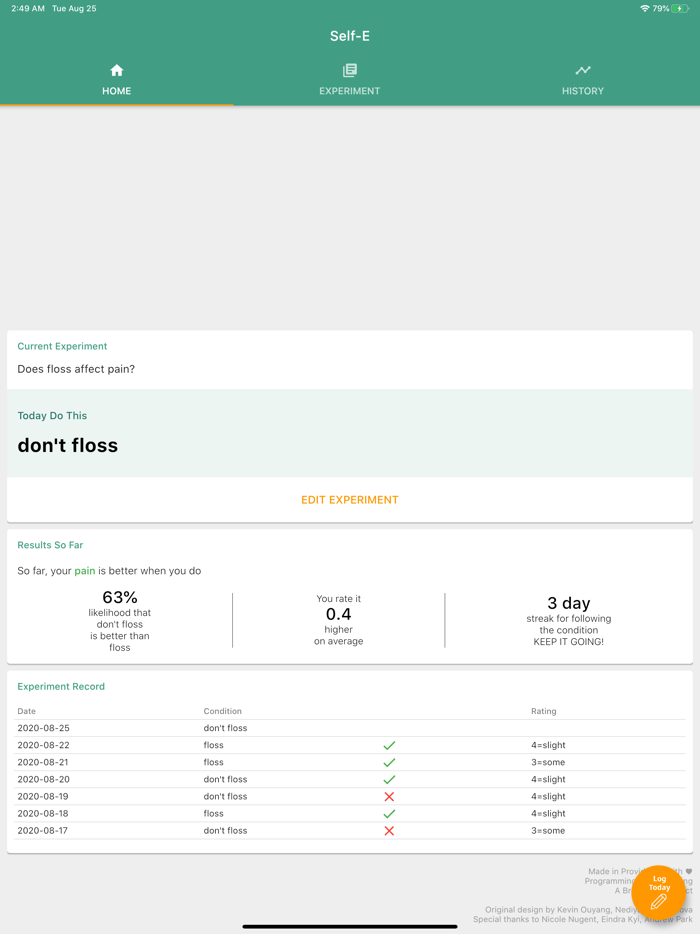Click the green 'pain' word
This screenshot has width=700, height=934.
pos(85,571)
